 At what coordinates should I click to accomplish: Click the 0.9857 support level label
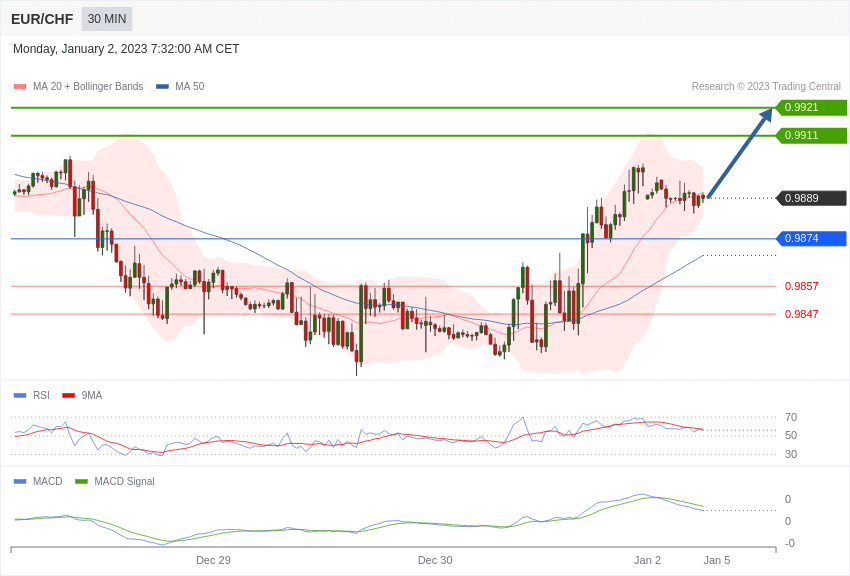pyautogui.click(x=801, y=286)
